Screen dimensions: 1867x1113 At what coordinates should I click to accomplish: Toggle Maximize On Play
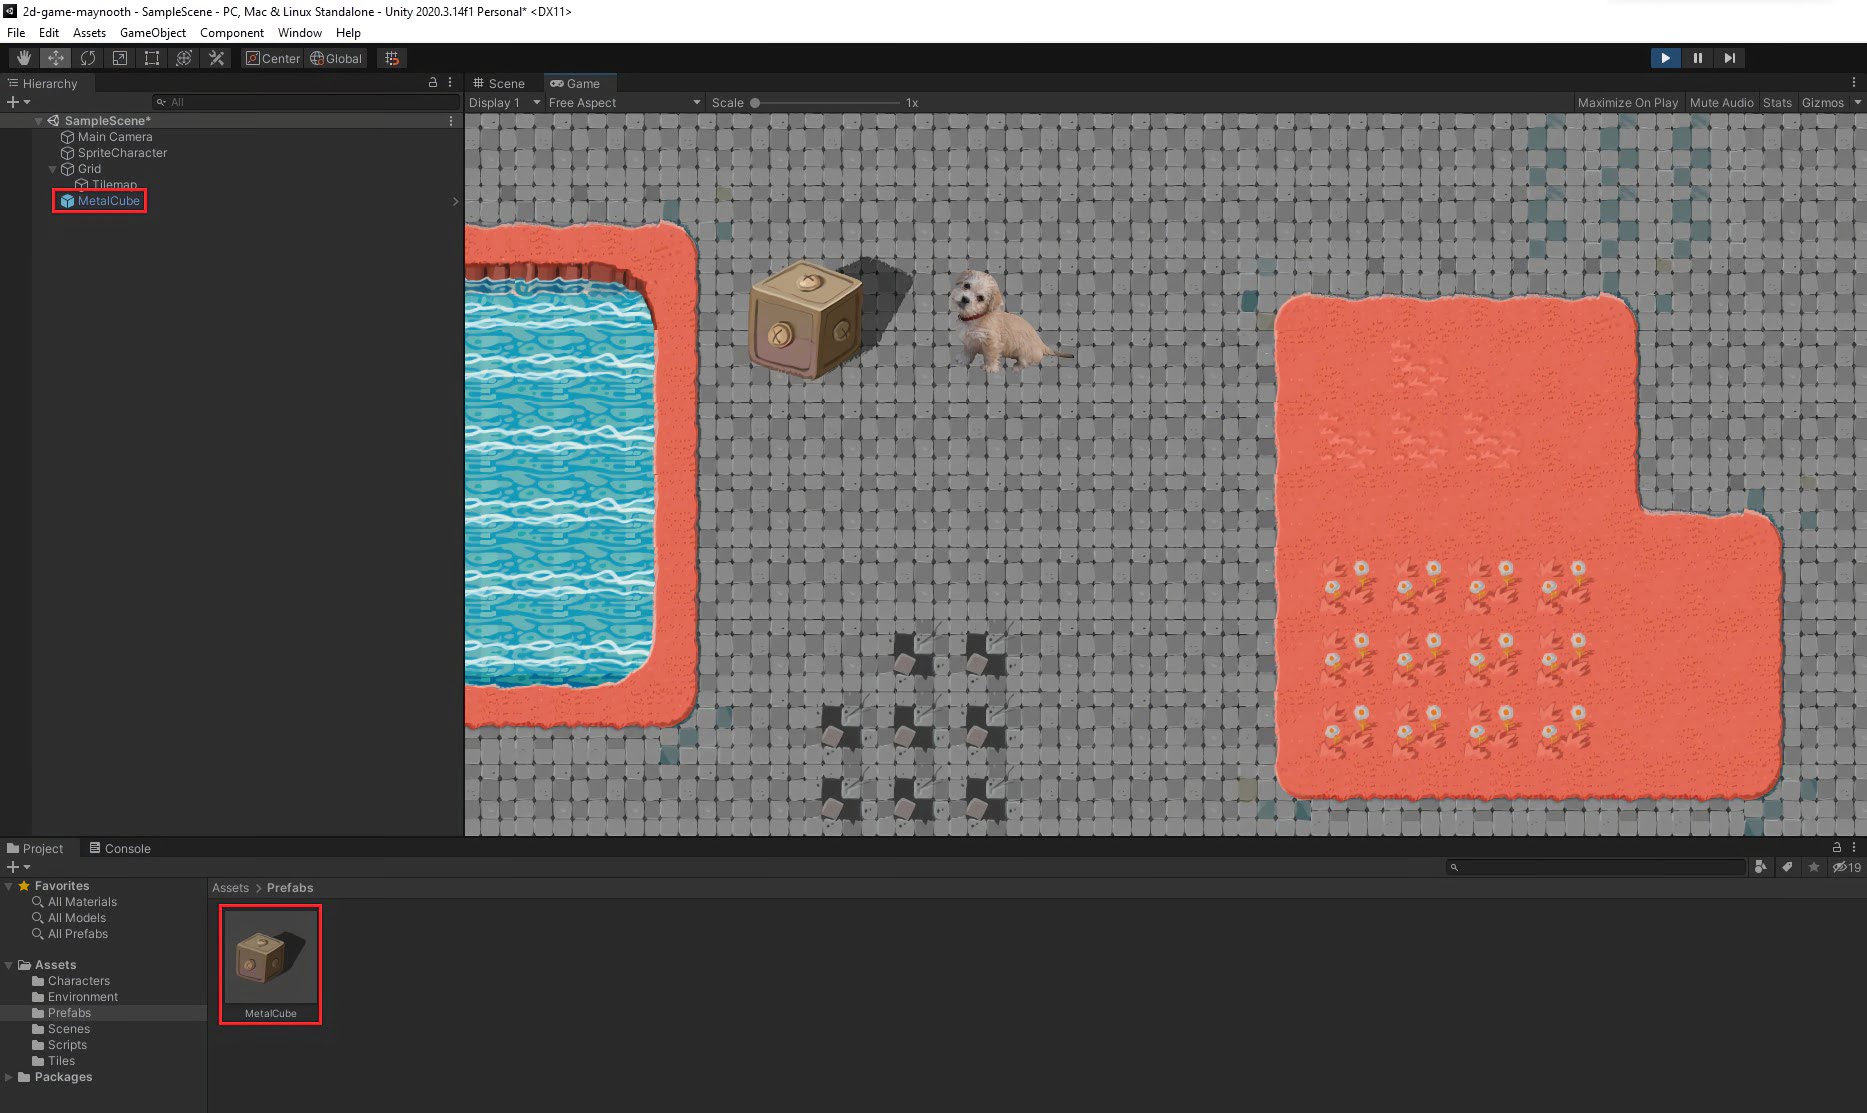click(x=1627, y=102)
